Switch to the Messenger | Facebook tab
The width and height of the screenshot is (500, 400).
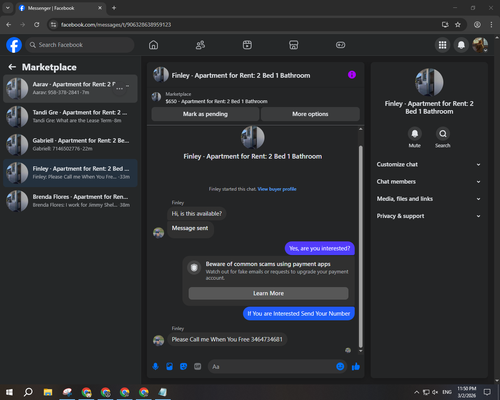click(61, 8)
